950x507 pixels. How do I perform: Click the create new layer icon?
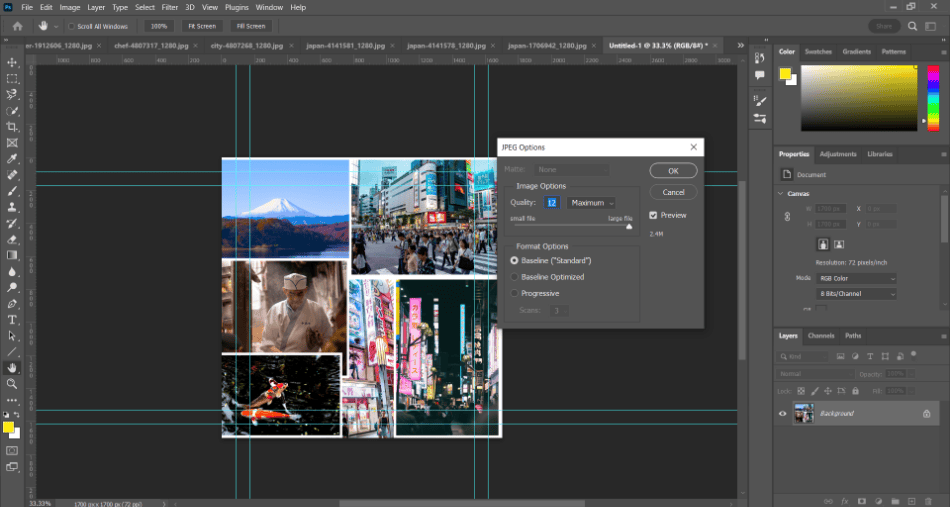(911, 501)
